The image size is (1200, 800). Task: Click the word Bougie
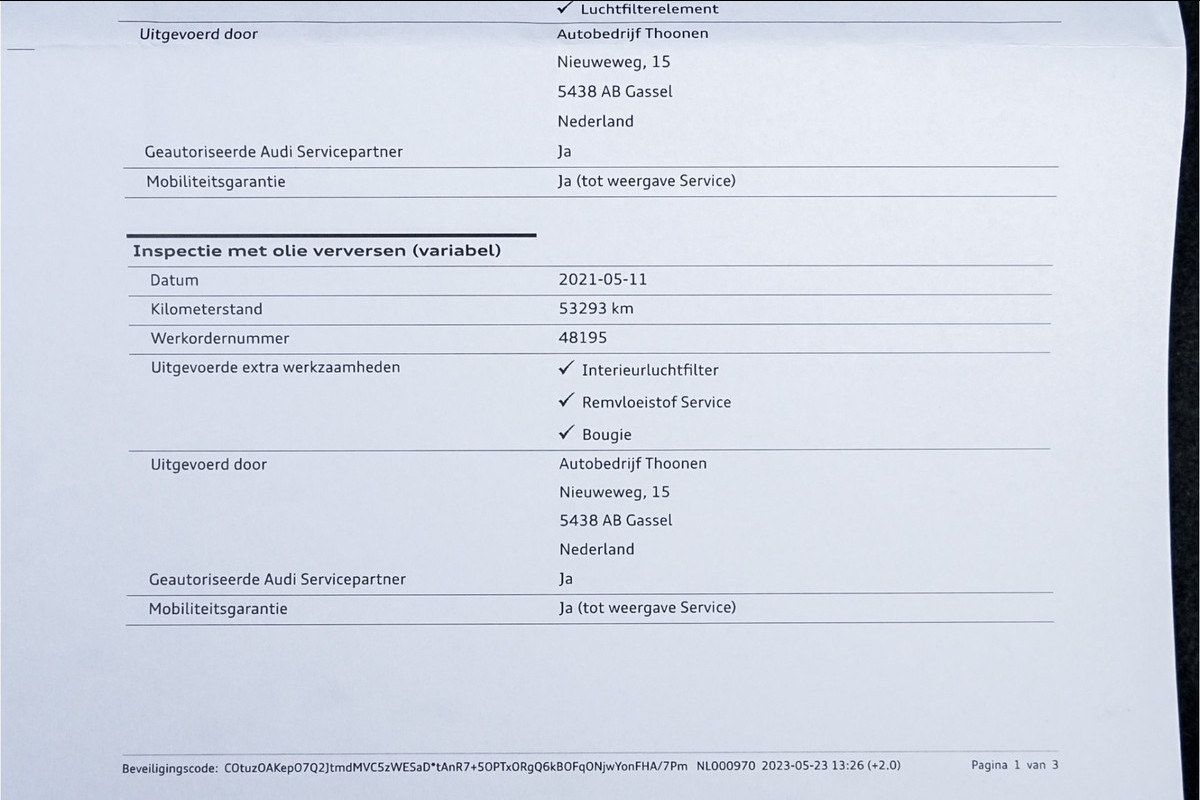tap(607, 435)
